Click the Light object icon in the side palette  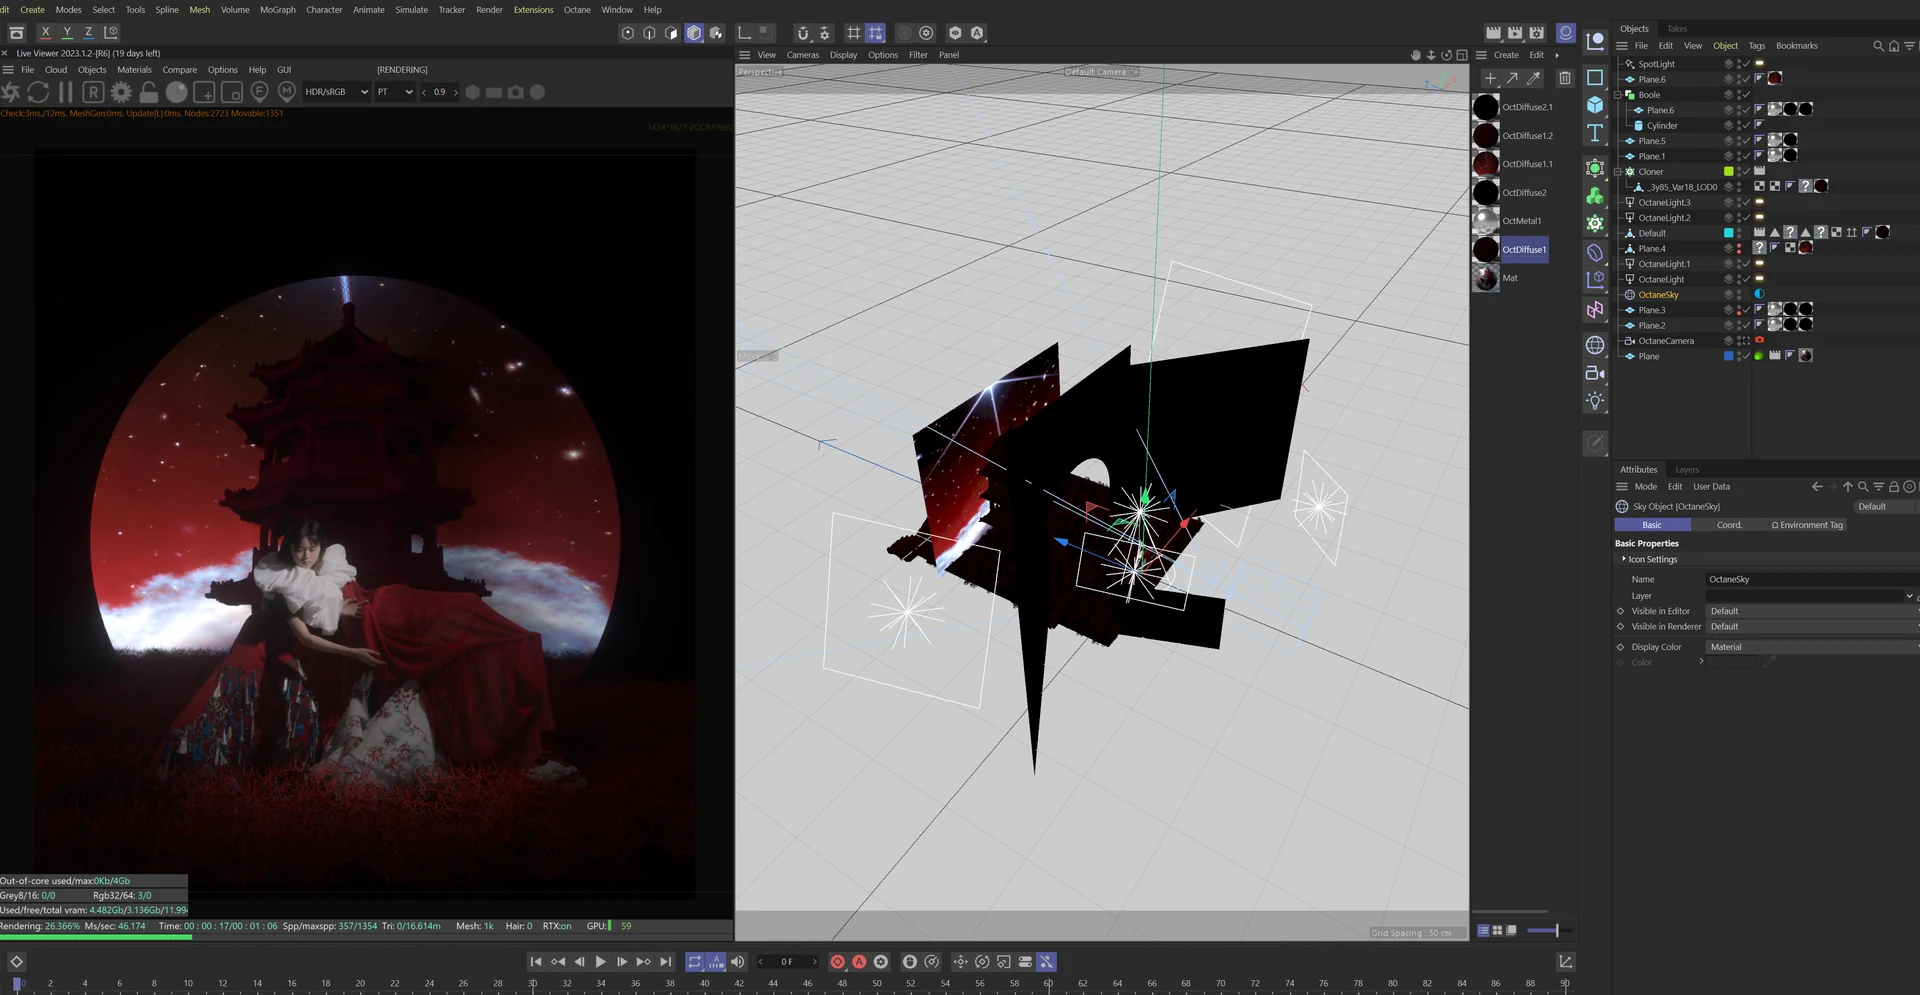[x=1595, y=401]
